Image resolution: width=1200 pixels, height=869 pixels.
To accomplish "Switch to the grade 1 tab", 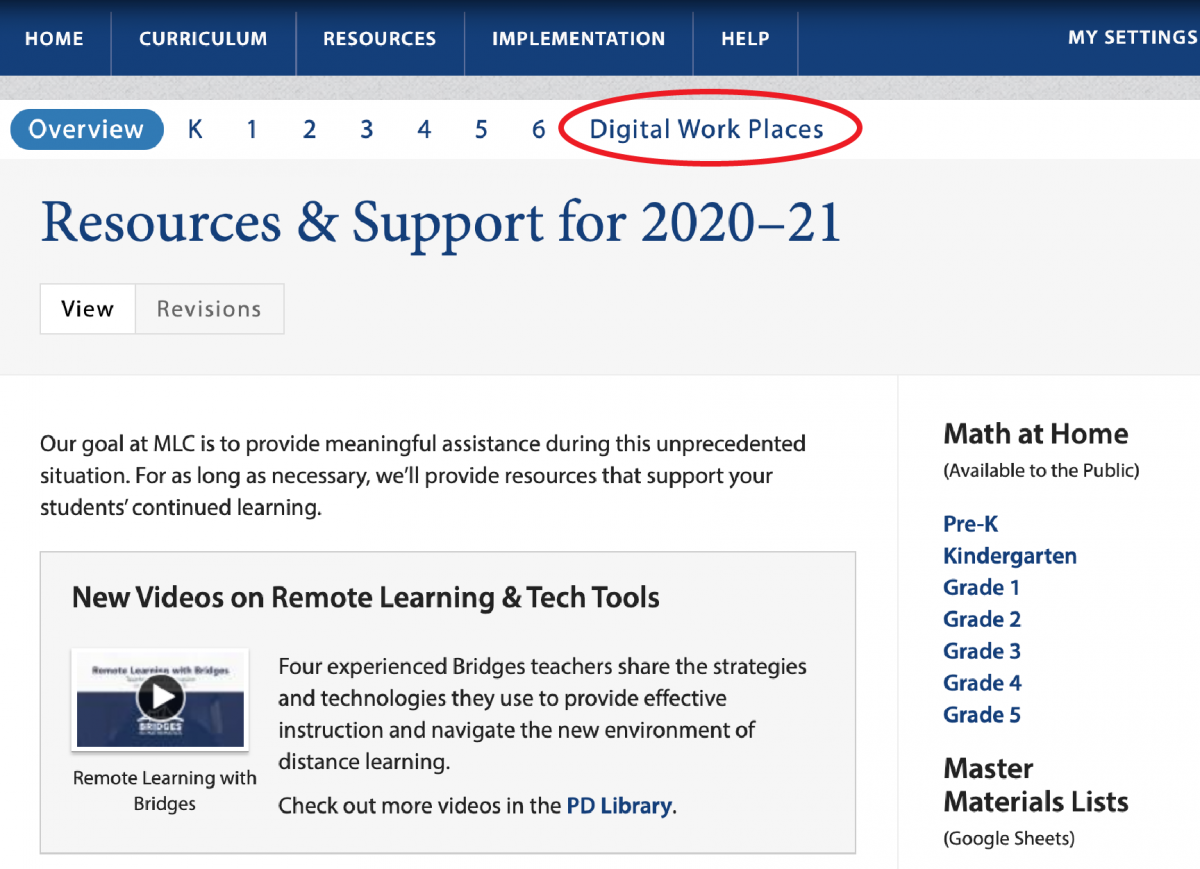I will (252, 129).
